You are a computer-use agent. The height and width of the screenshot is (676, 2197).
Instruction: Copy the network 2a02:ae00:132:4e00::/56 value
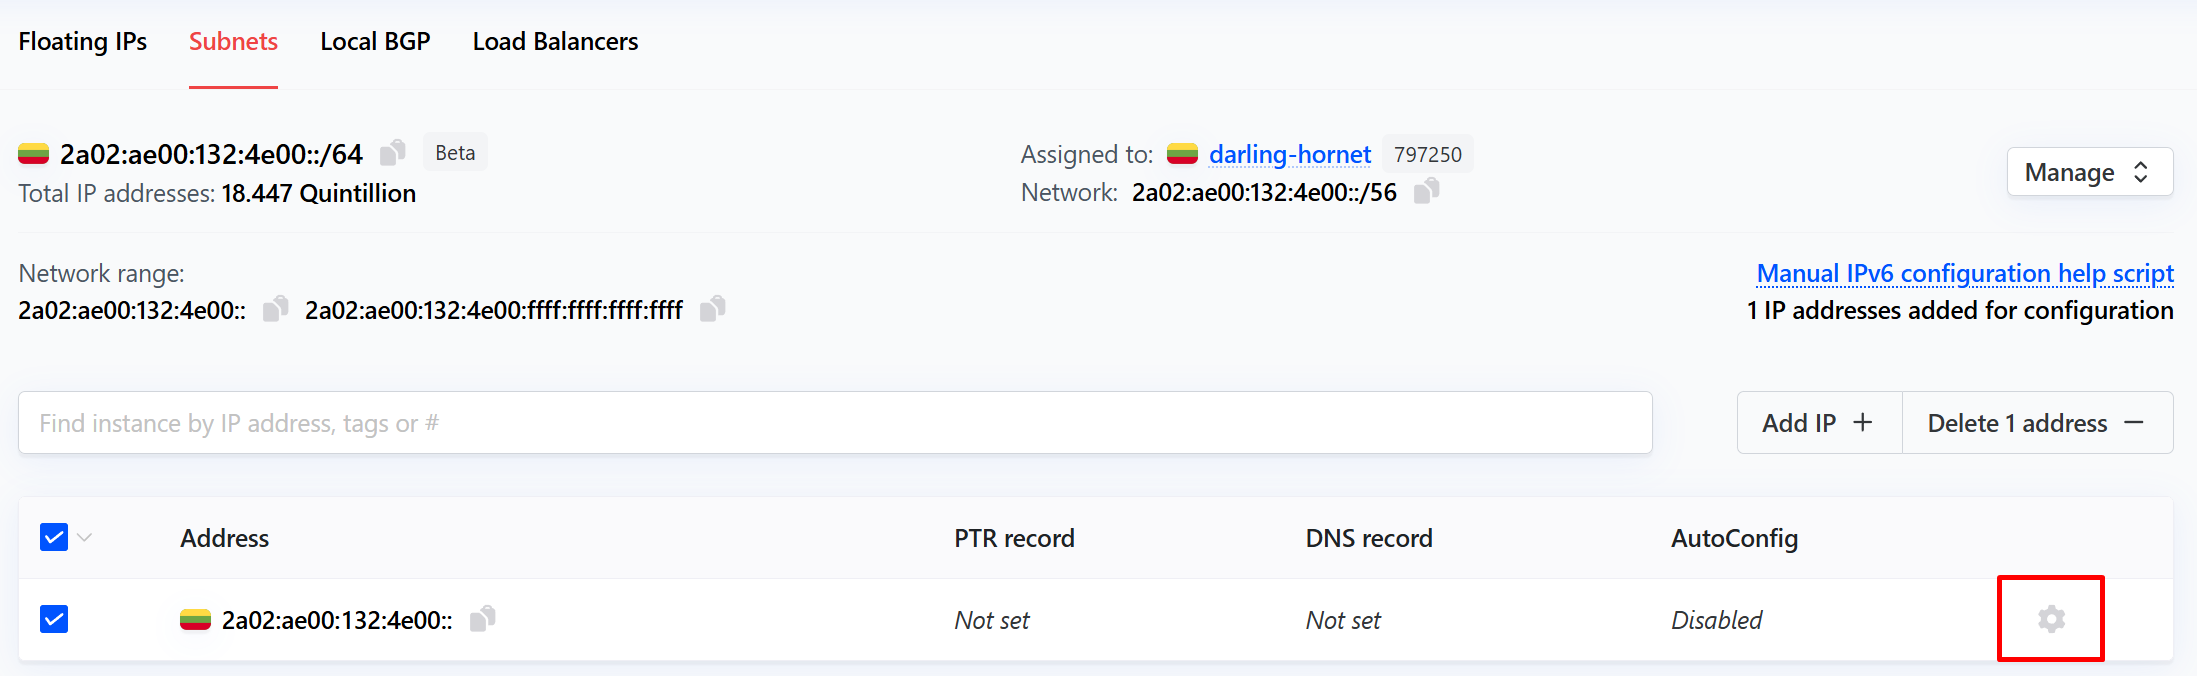point(1427,190)
